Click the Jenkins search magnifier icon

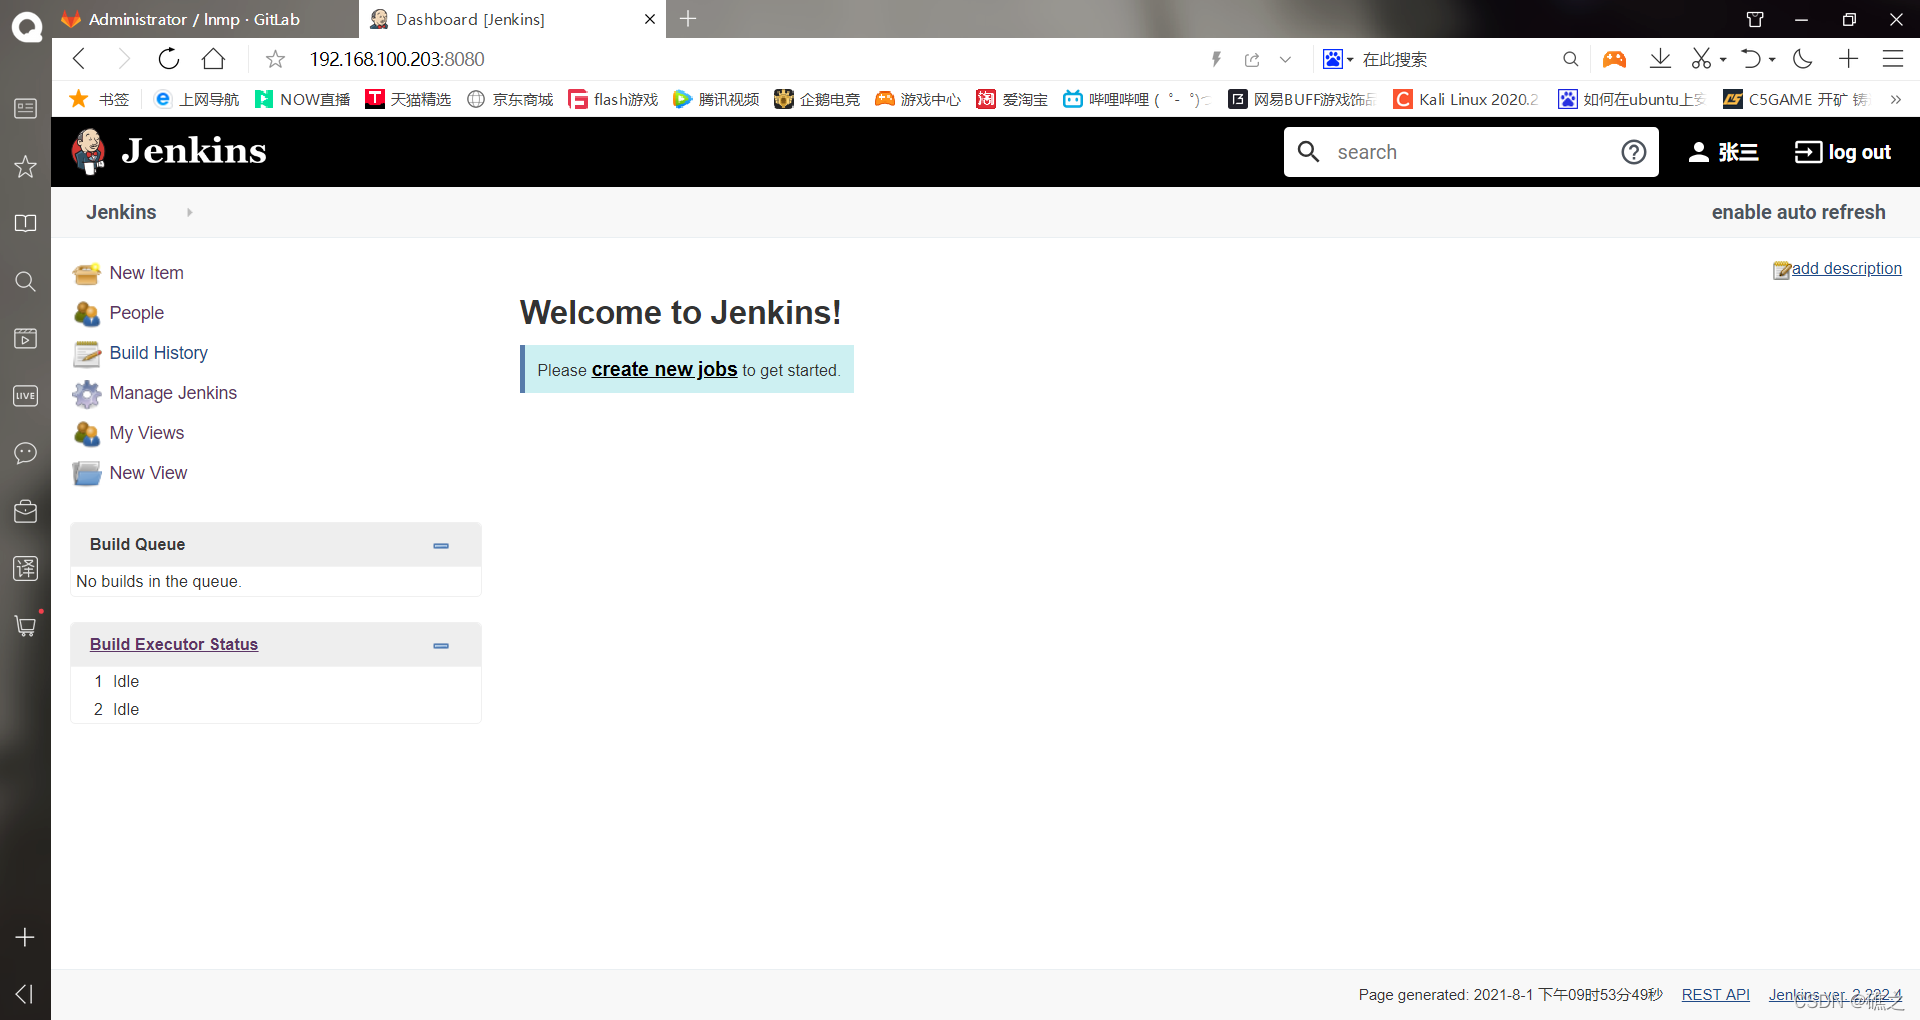pyautogui.click(x=1308, y=152)
